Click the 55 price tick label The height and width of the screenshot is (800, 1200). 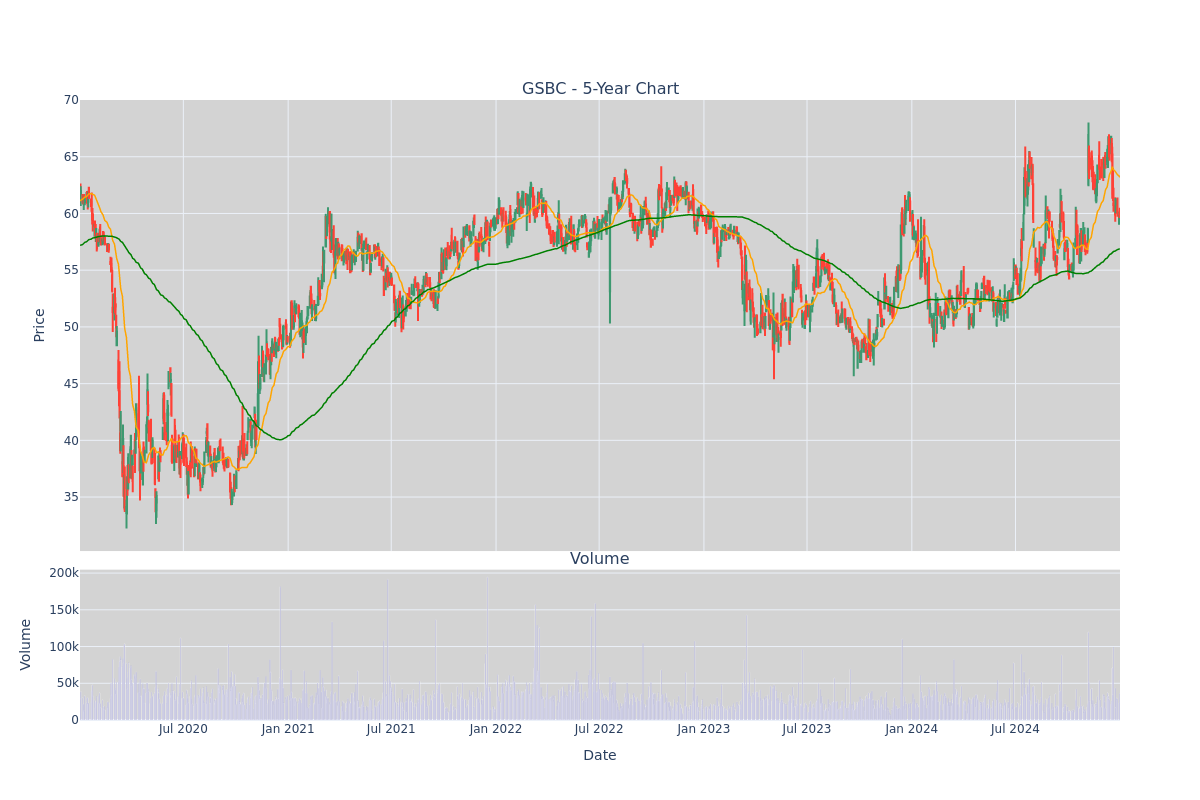(71, 270)
